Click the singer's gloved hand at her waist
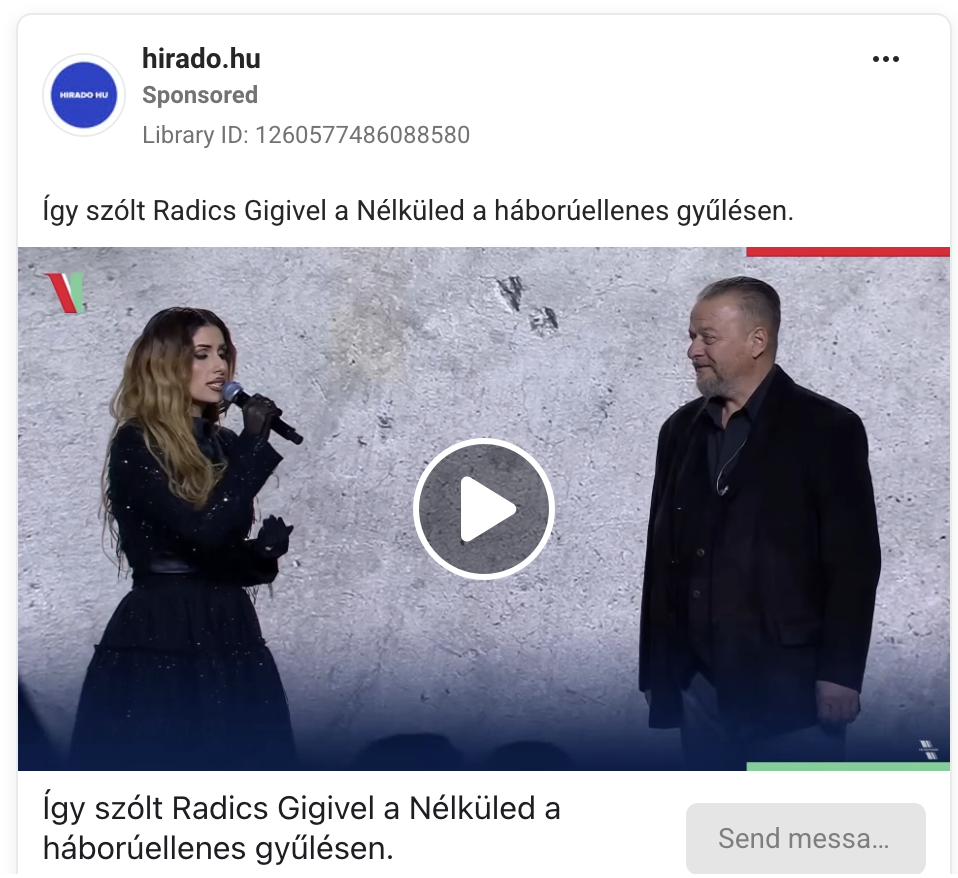This screenshot has width=958, height=878. 273,535
